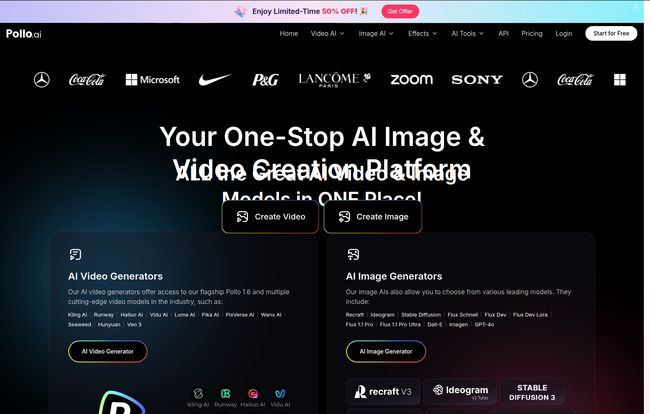This screenshot has height=414, width=650.
Task: Click the Flux Schnell link
Action: point(463,315)
